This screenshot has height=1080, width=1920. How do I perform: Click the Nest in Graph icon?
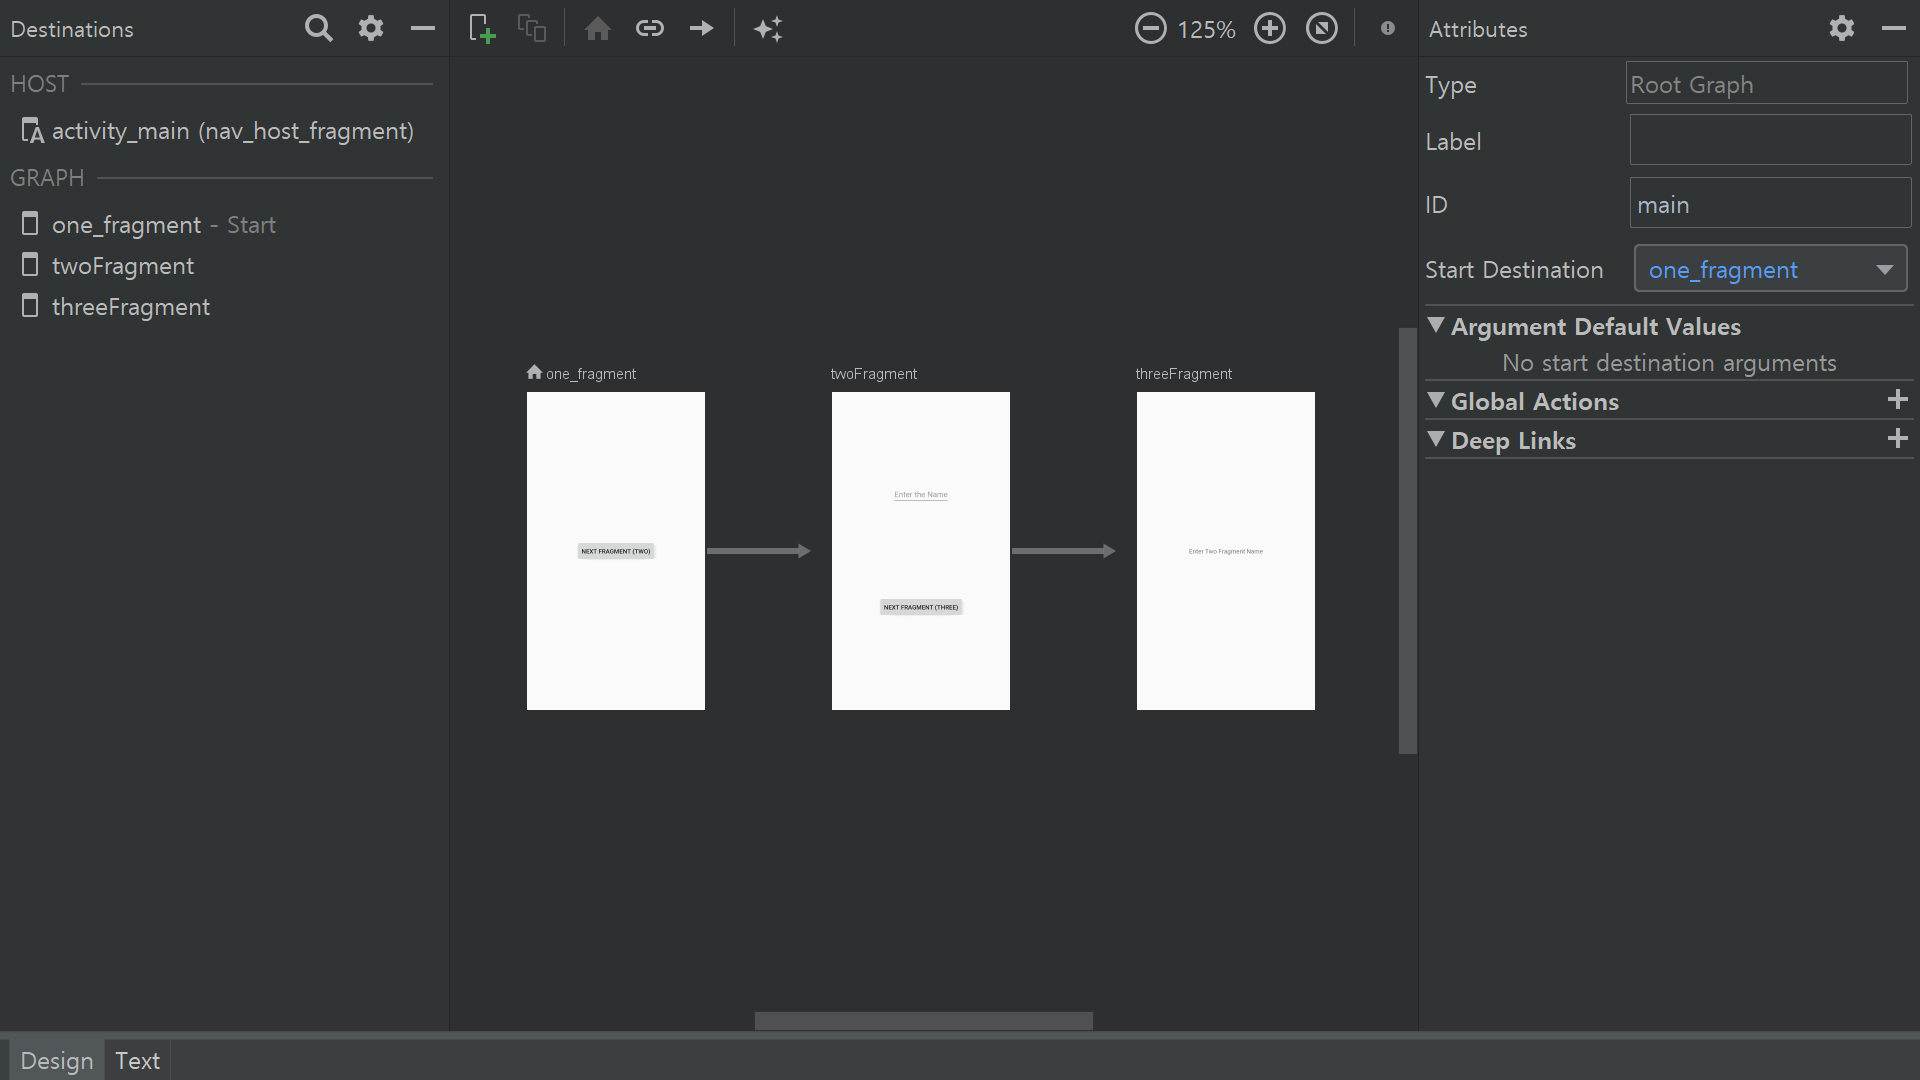point(532,29)
